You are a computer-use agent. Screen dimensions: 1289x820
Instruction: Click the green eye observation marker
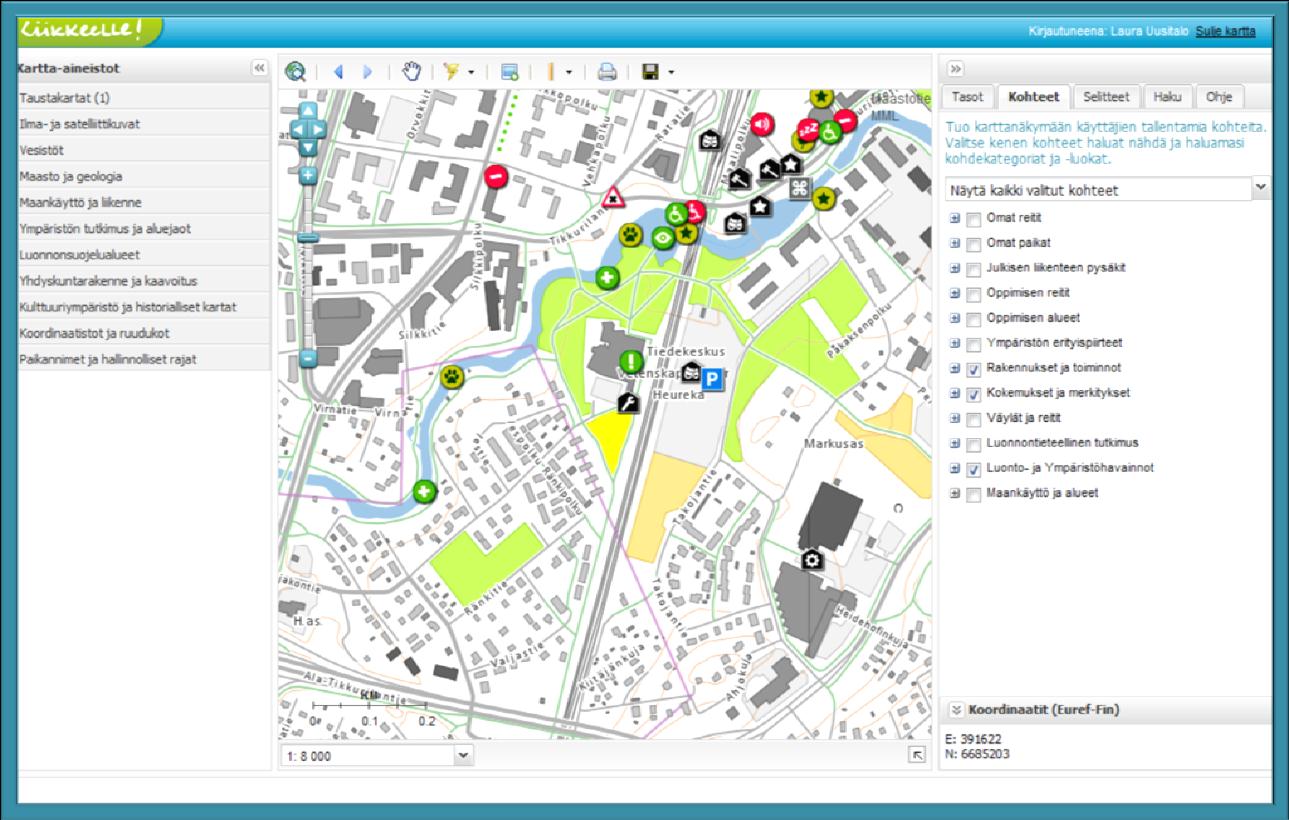pos(662,237)
